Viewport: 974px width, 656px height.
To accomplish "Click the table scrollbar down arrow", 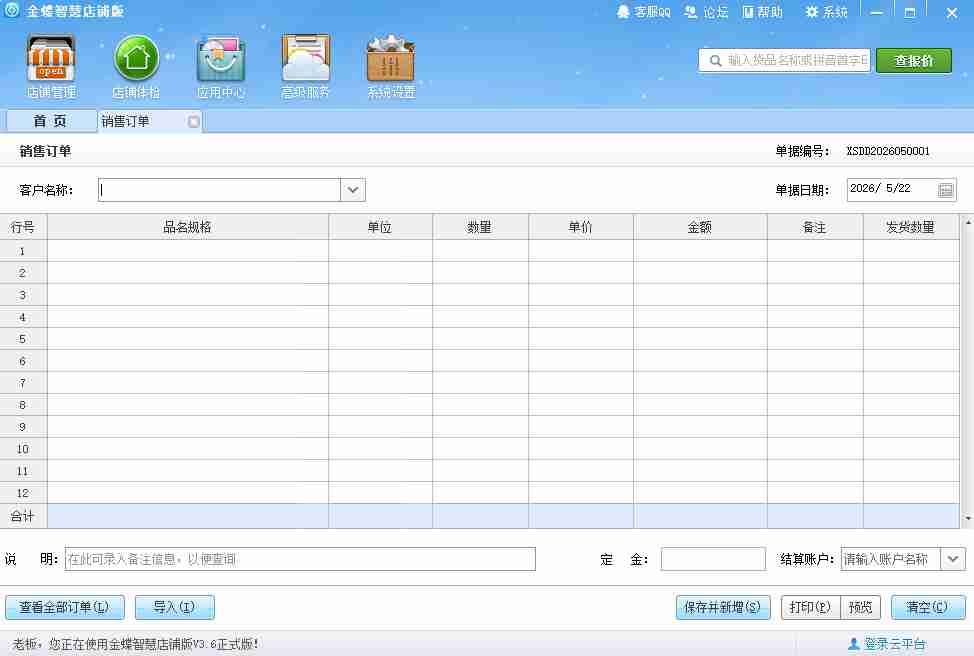I will coord(968,518).
